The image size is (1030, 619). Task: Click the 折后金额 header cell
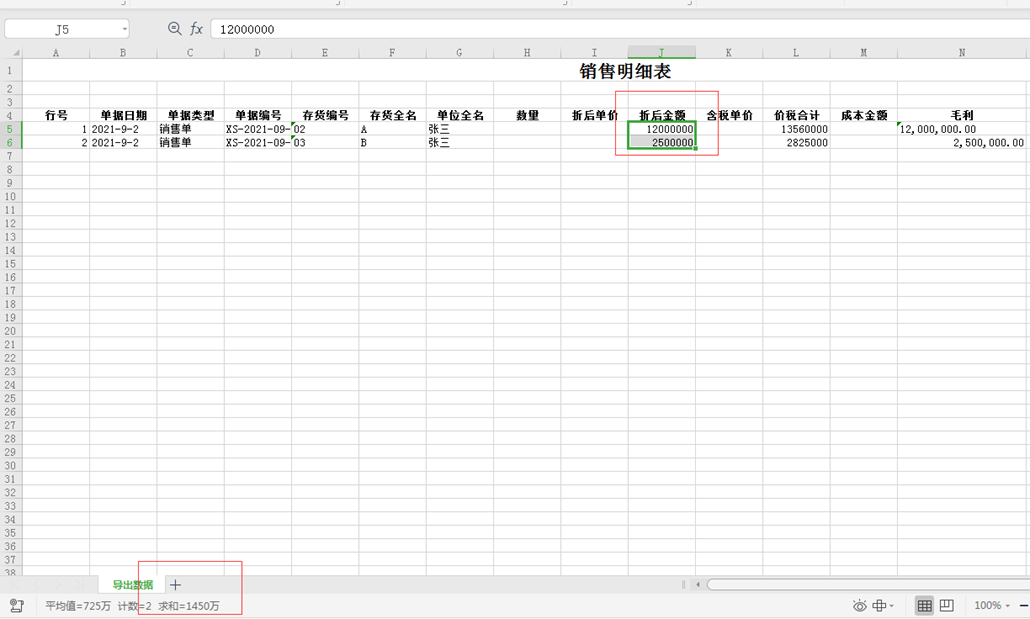click(662, 116)
